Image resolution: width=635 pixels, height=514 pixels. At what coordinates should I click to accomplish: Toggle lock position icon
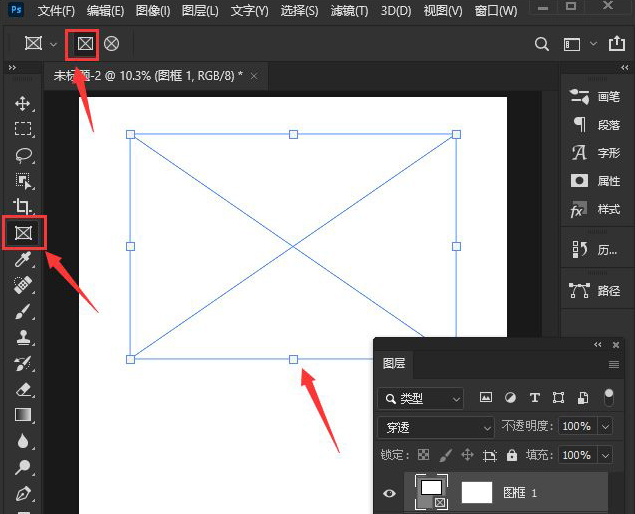pyautogui.click(x=467, y=455)
